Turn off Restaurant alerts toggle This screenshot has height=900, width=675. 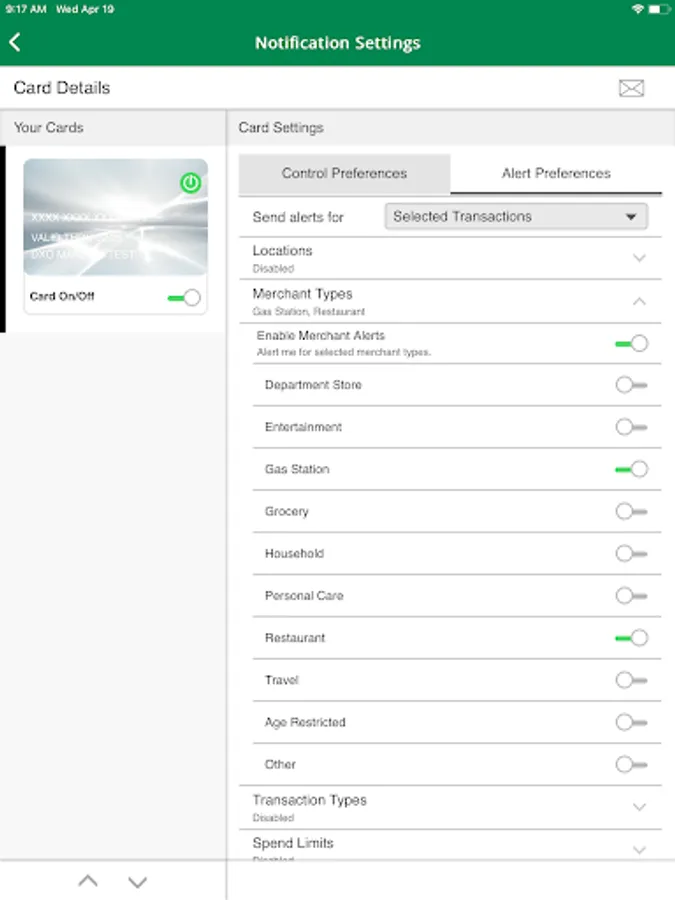[631, 638]
